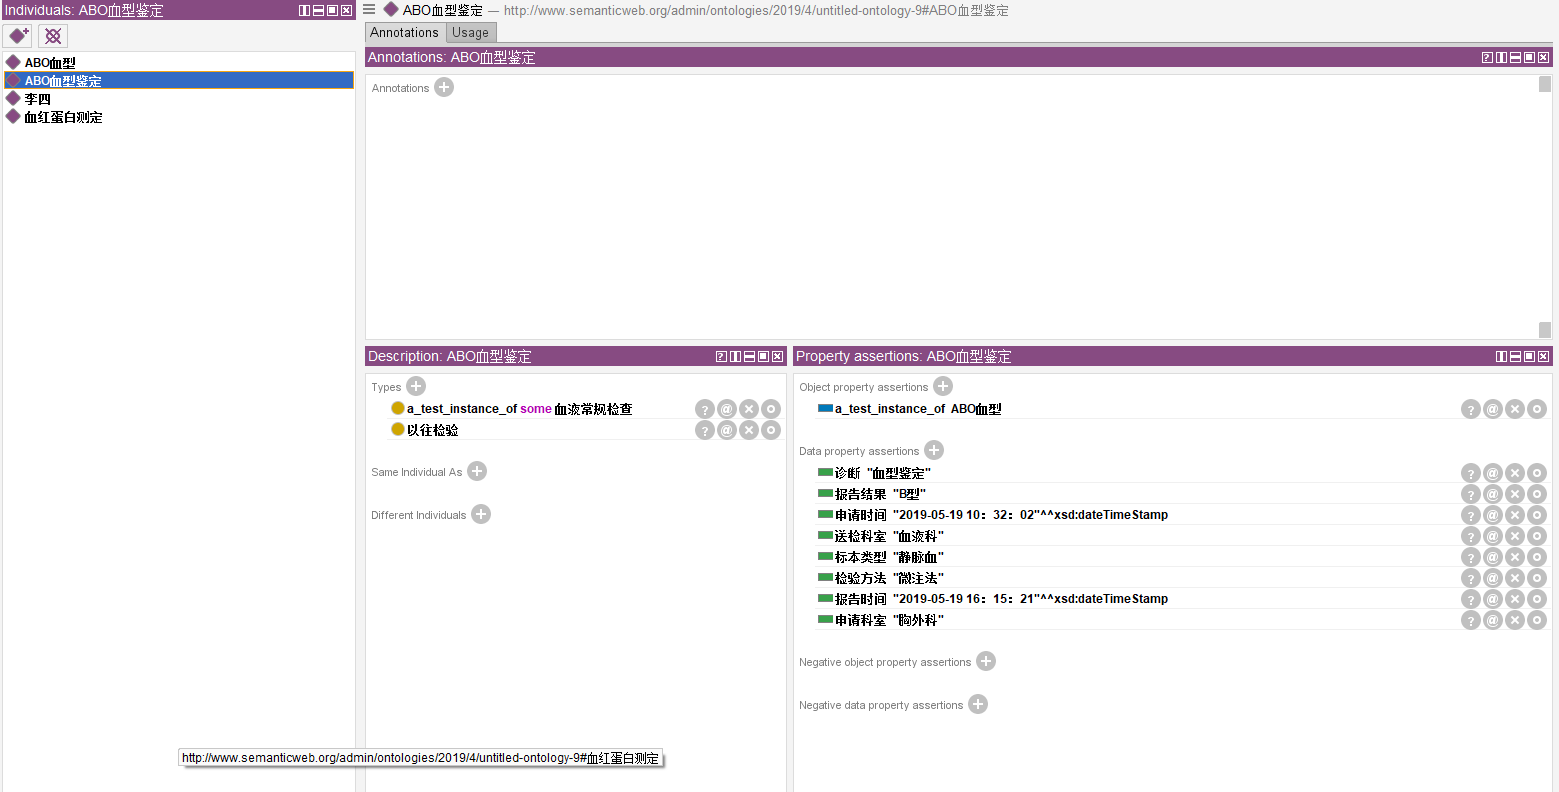Remove the 以往检验 type with its X icon
This screenshot has width=1559, height=792.
point(749,430)
